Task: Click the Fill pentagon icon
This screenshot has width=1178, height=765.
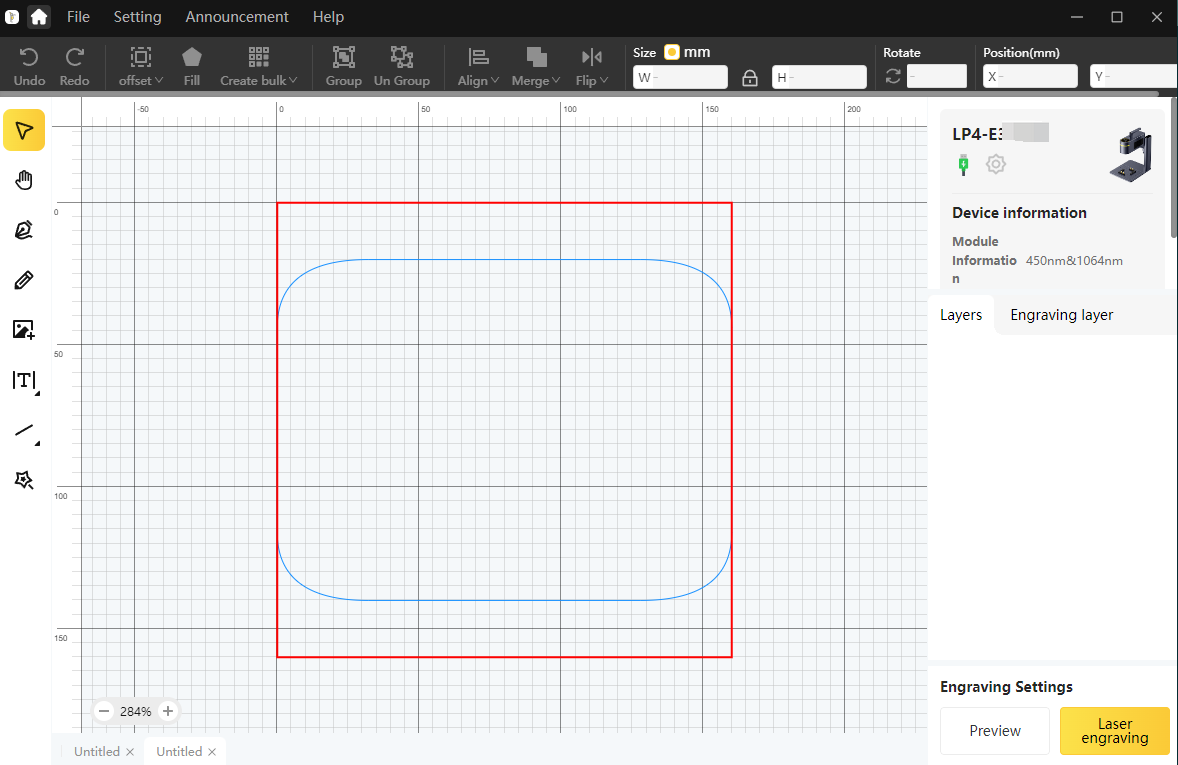Action: 192,58
